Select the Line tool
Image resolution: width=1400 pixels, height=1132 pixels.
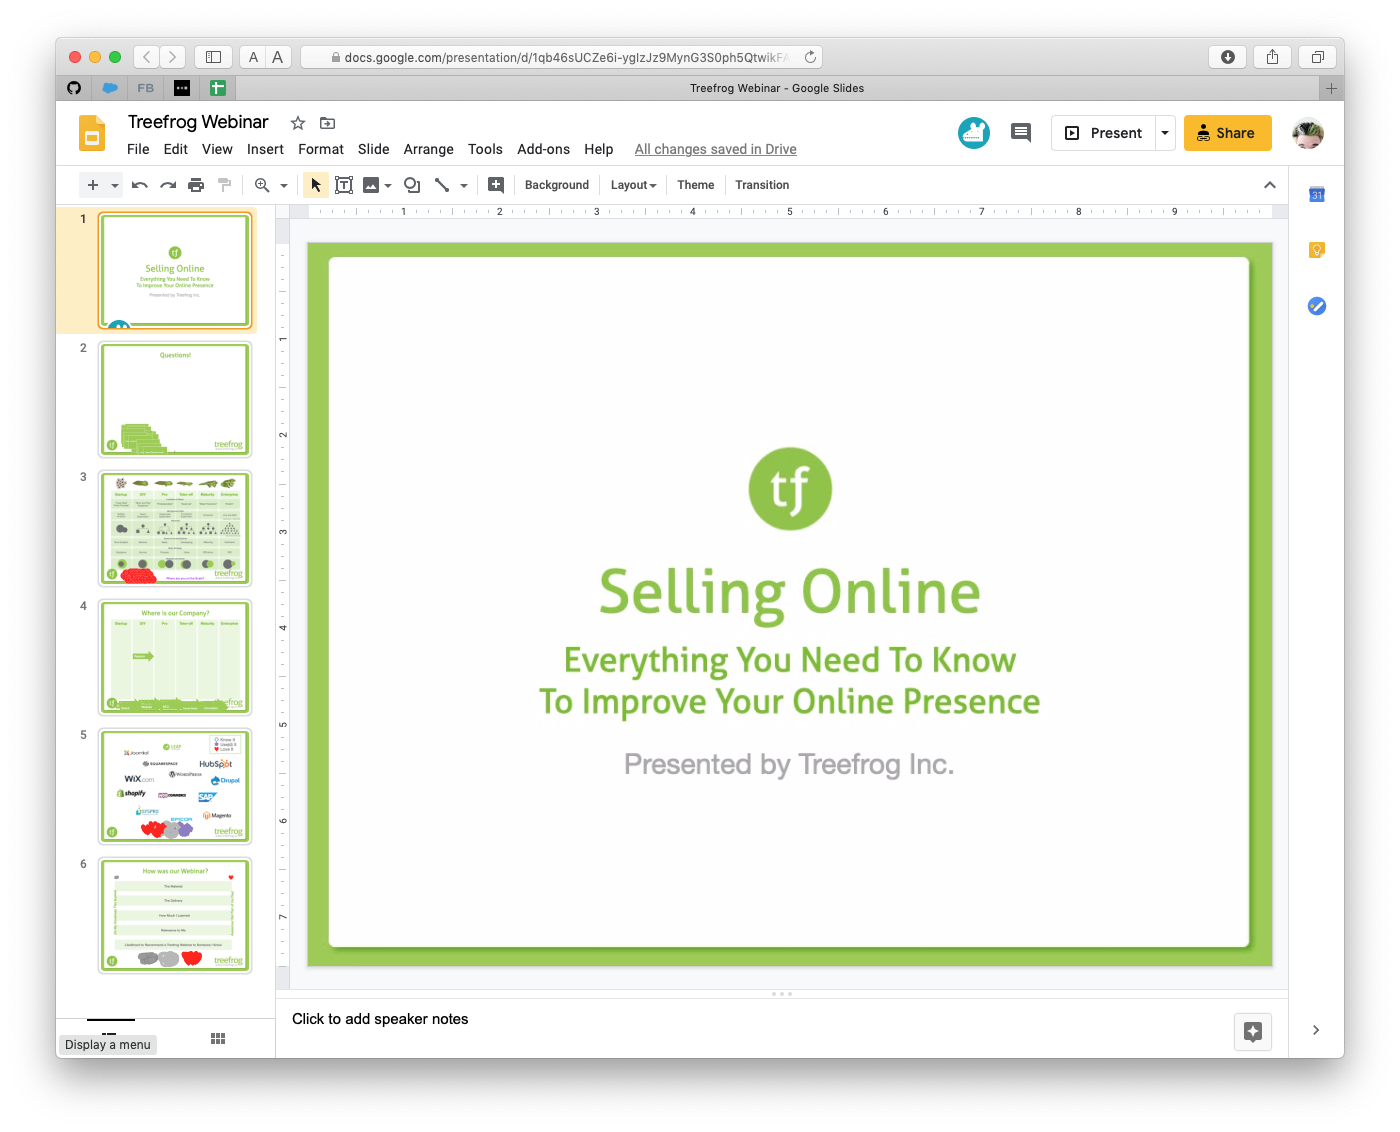[x=442, y=185]
